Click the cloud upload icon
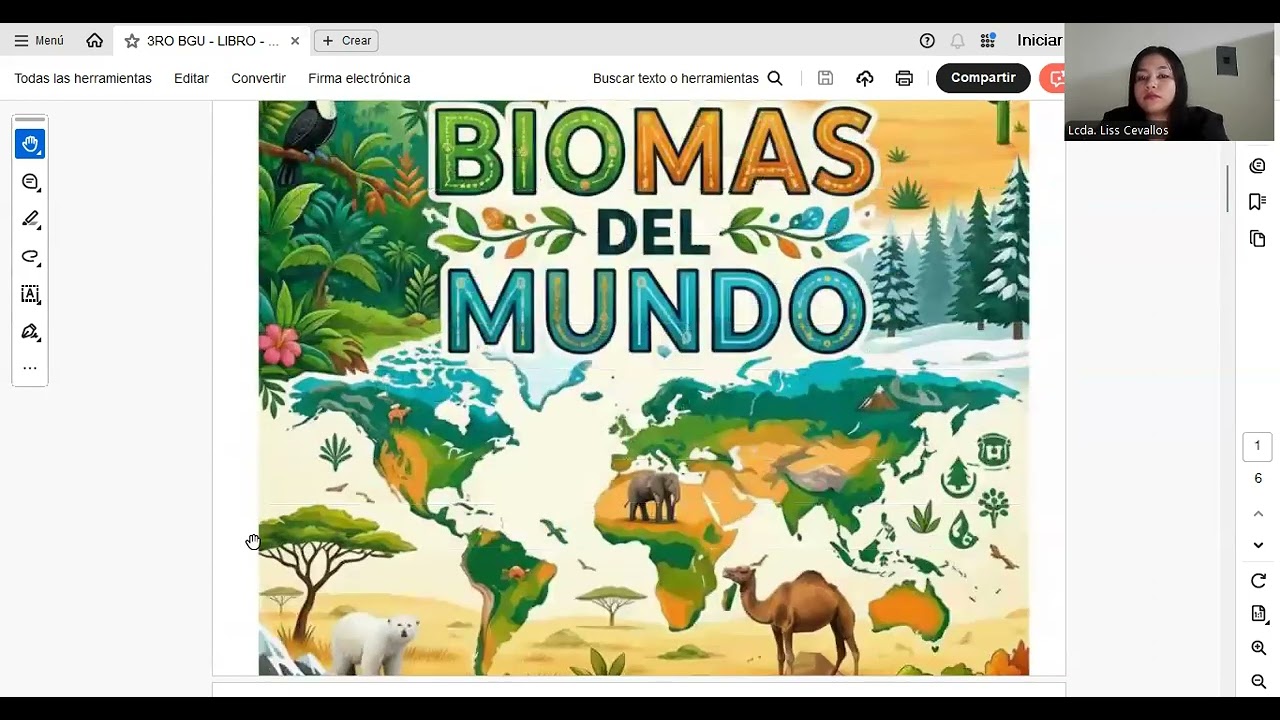The width and height of the screenshot is (1280, 720). (865, 78)
